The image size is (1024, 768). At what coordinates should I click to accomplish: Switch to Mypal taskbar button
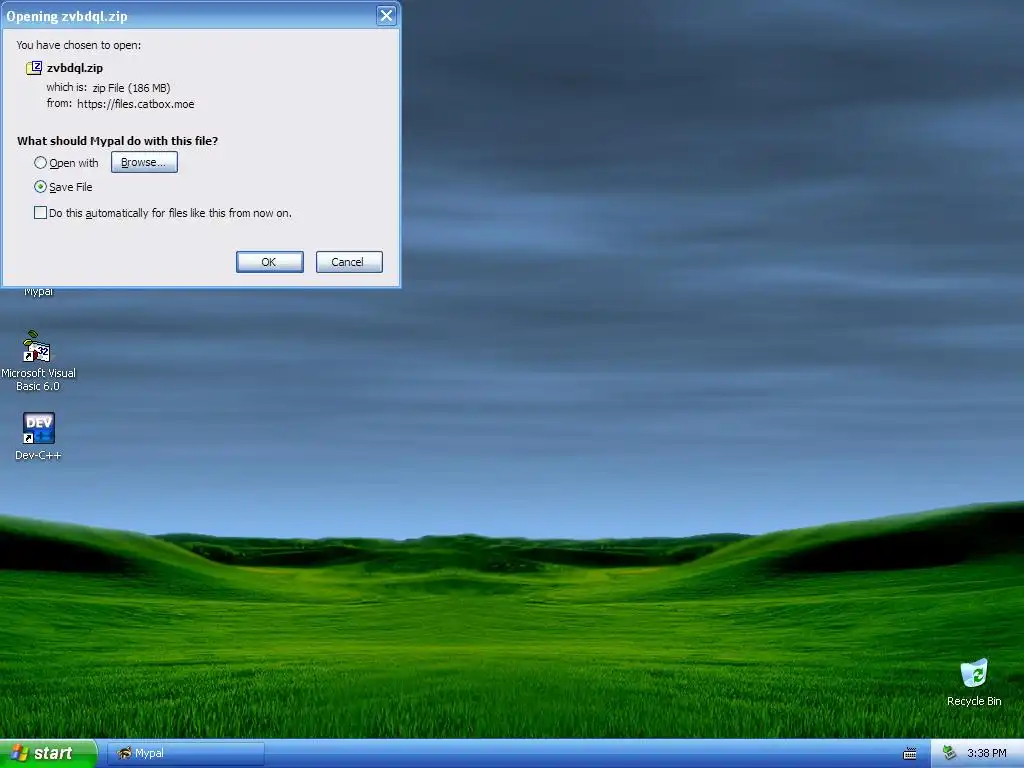click(185, 753)
